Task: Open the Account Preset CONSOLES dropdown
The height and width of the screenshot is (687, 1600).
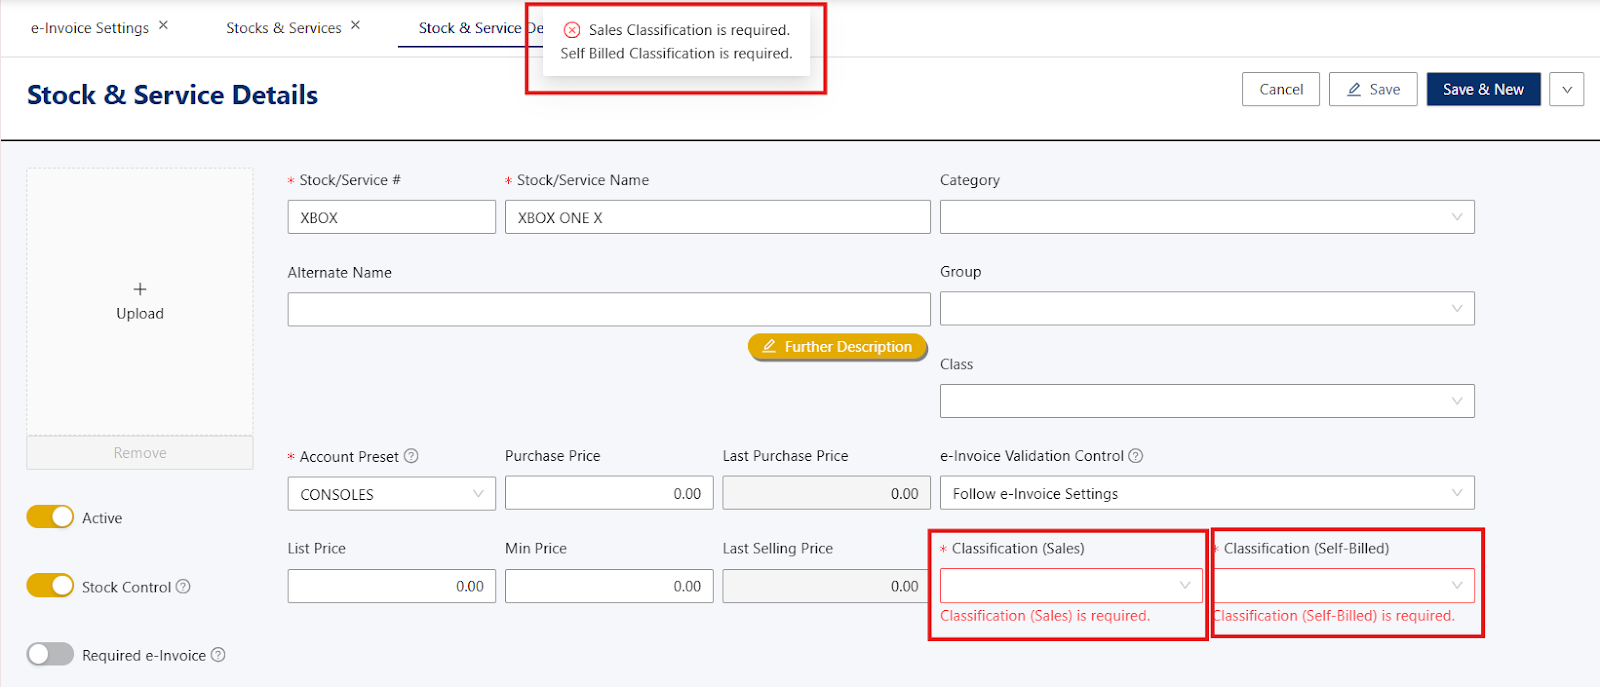Action: (x=391, y=494)
